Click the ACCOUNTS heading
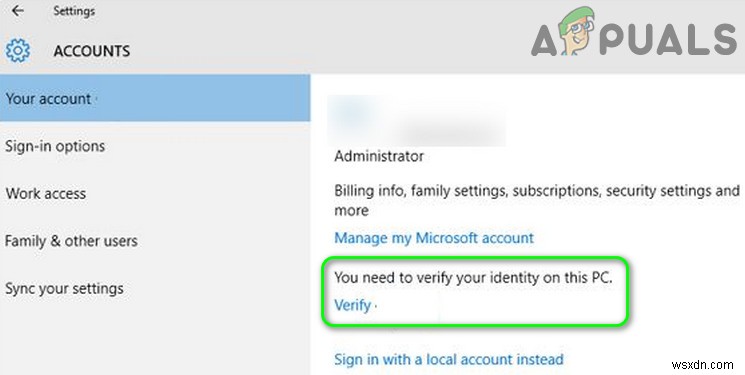The width and height of the screenshot is (745, 375). [92, 51]
